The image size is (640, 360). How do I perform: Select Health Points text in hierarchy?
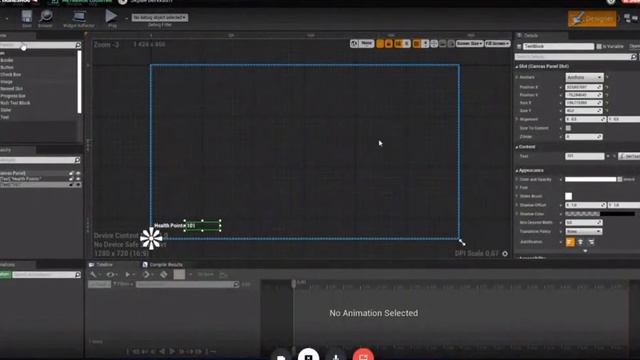click(20, 179)
